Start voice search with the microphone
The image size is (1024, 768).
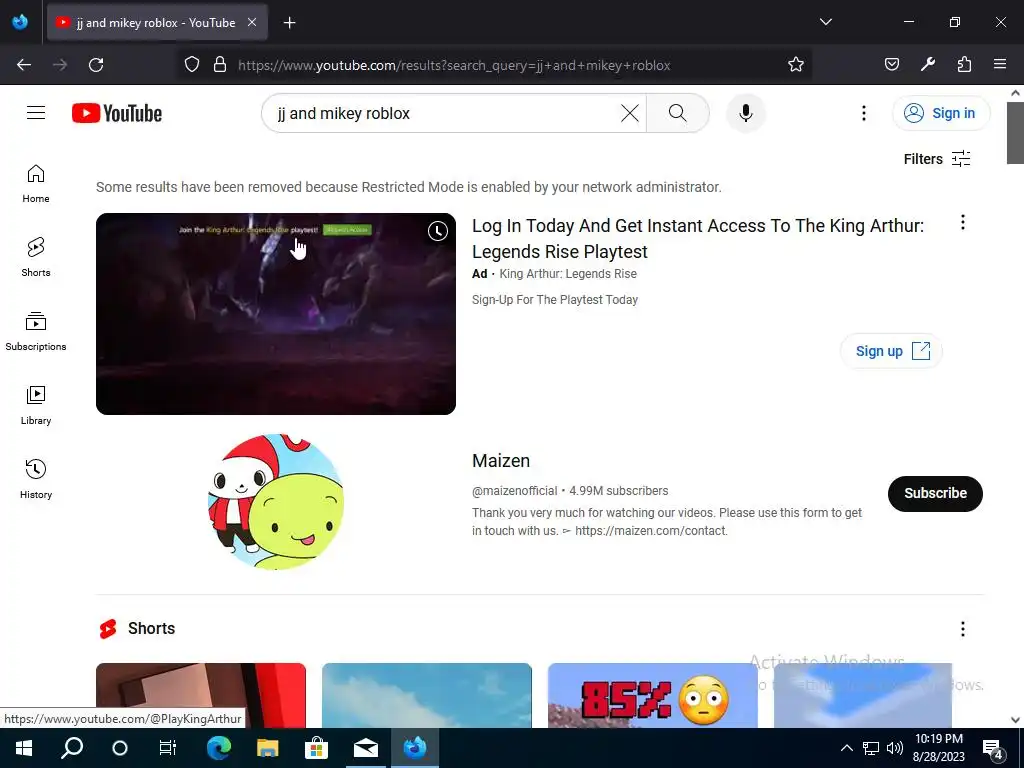[745, 113]
